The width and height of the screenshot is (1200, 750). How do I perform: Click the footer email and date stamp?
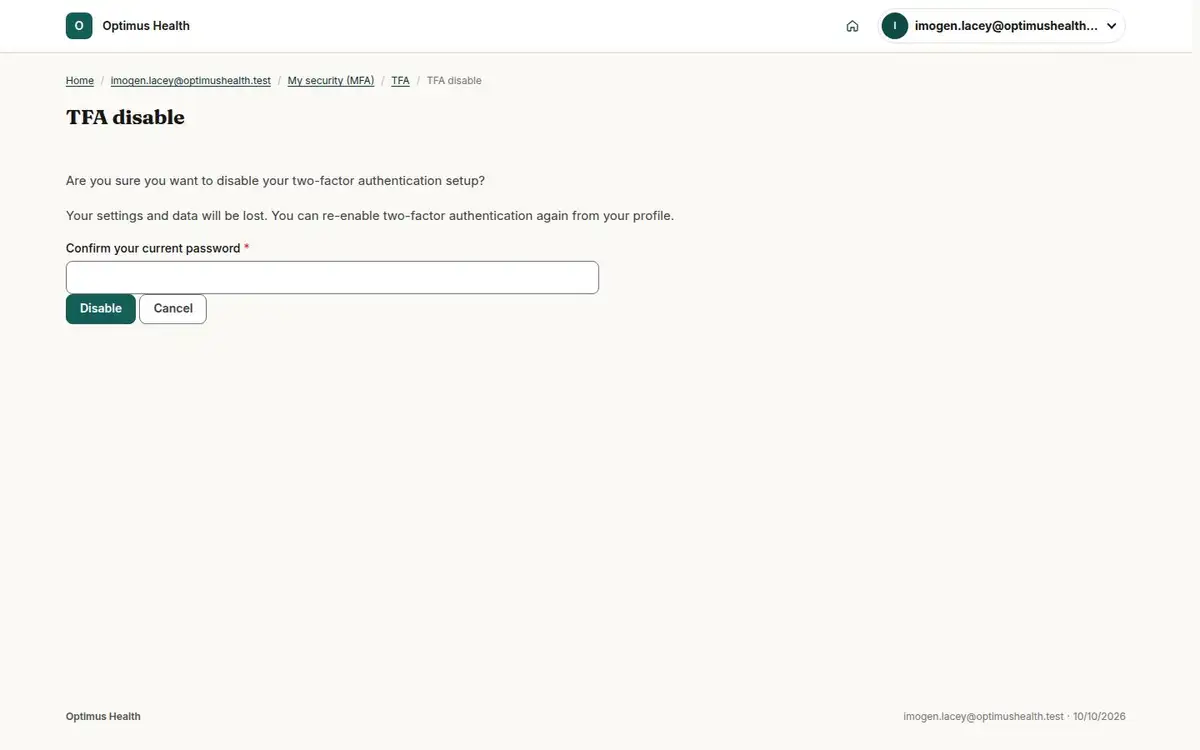[x=1014, y=716]
